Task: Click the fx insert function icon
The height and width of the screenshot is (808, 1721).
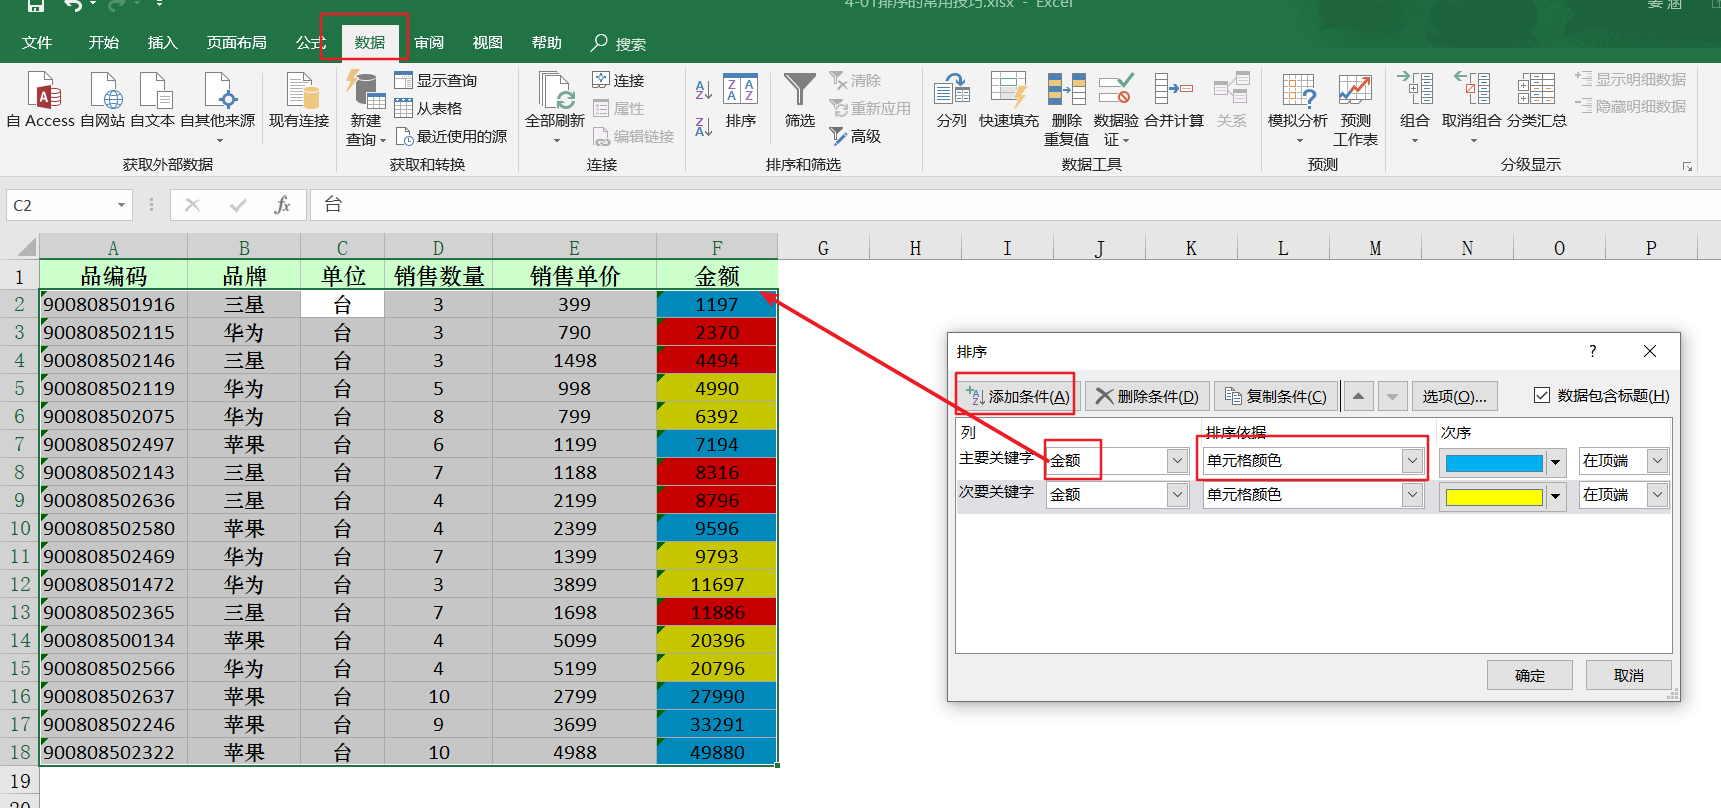Action: coord(282,205)
